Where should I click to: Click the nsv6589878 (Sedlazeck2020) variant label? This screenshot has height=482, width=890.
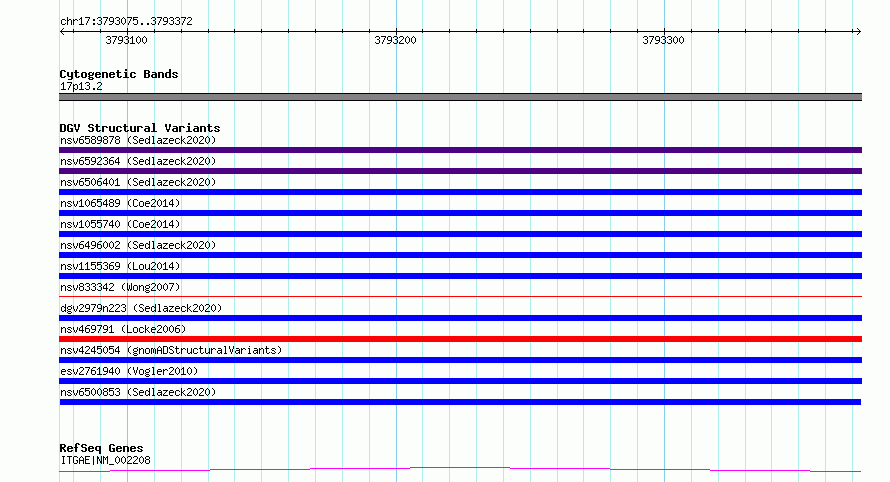[x=138, y=140]
